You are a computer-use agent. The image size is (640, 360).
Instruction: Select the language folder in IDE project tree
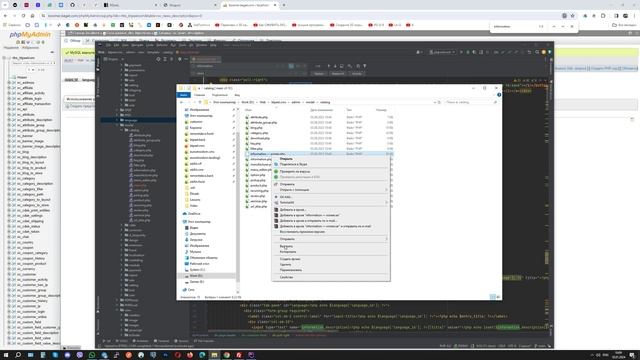[131, 120]
